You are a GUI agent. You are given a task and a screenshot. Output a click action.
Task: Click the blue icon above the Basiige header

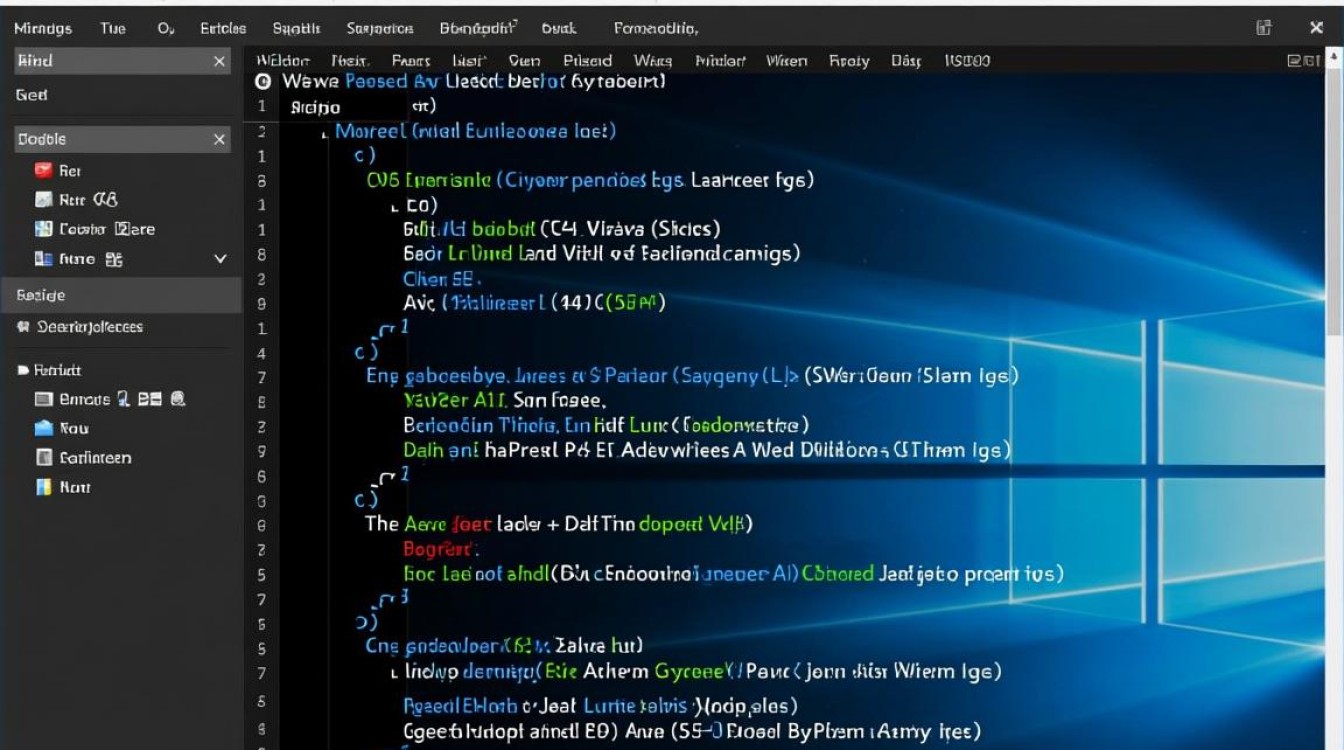tap(43, 259)
